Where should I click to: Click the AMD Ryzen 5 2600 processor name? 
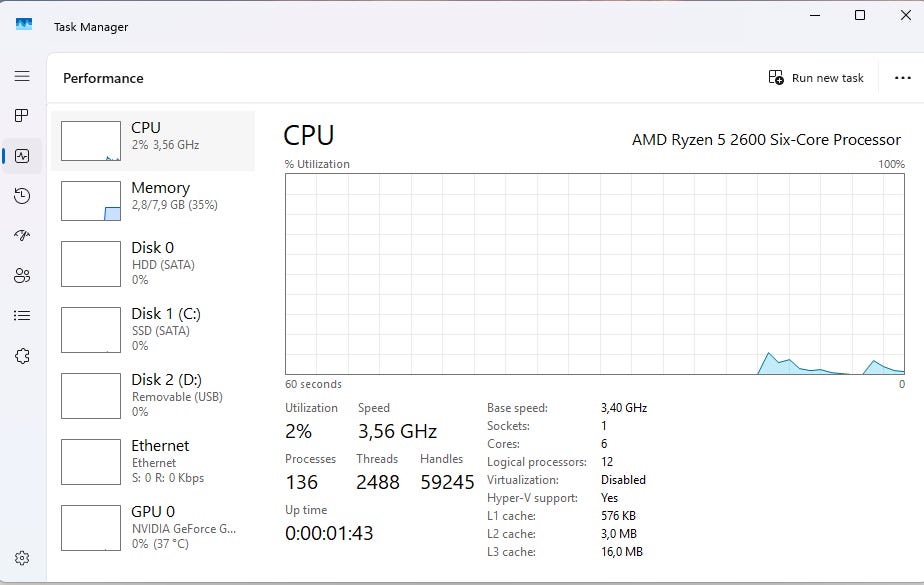(766, 140)
